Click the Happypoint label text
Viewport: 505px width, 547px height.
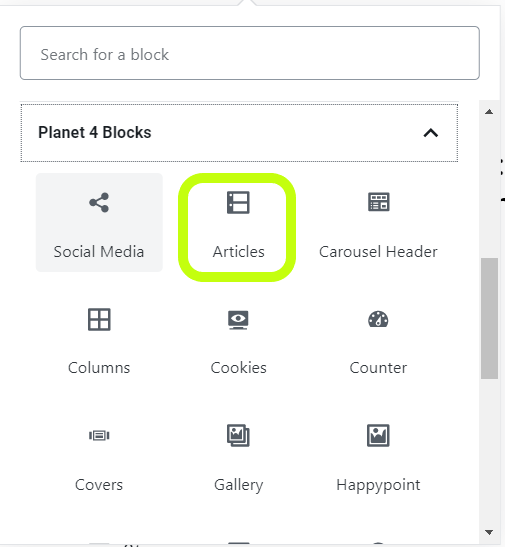pos(378,485)
